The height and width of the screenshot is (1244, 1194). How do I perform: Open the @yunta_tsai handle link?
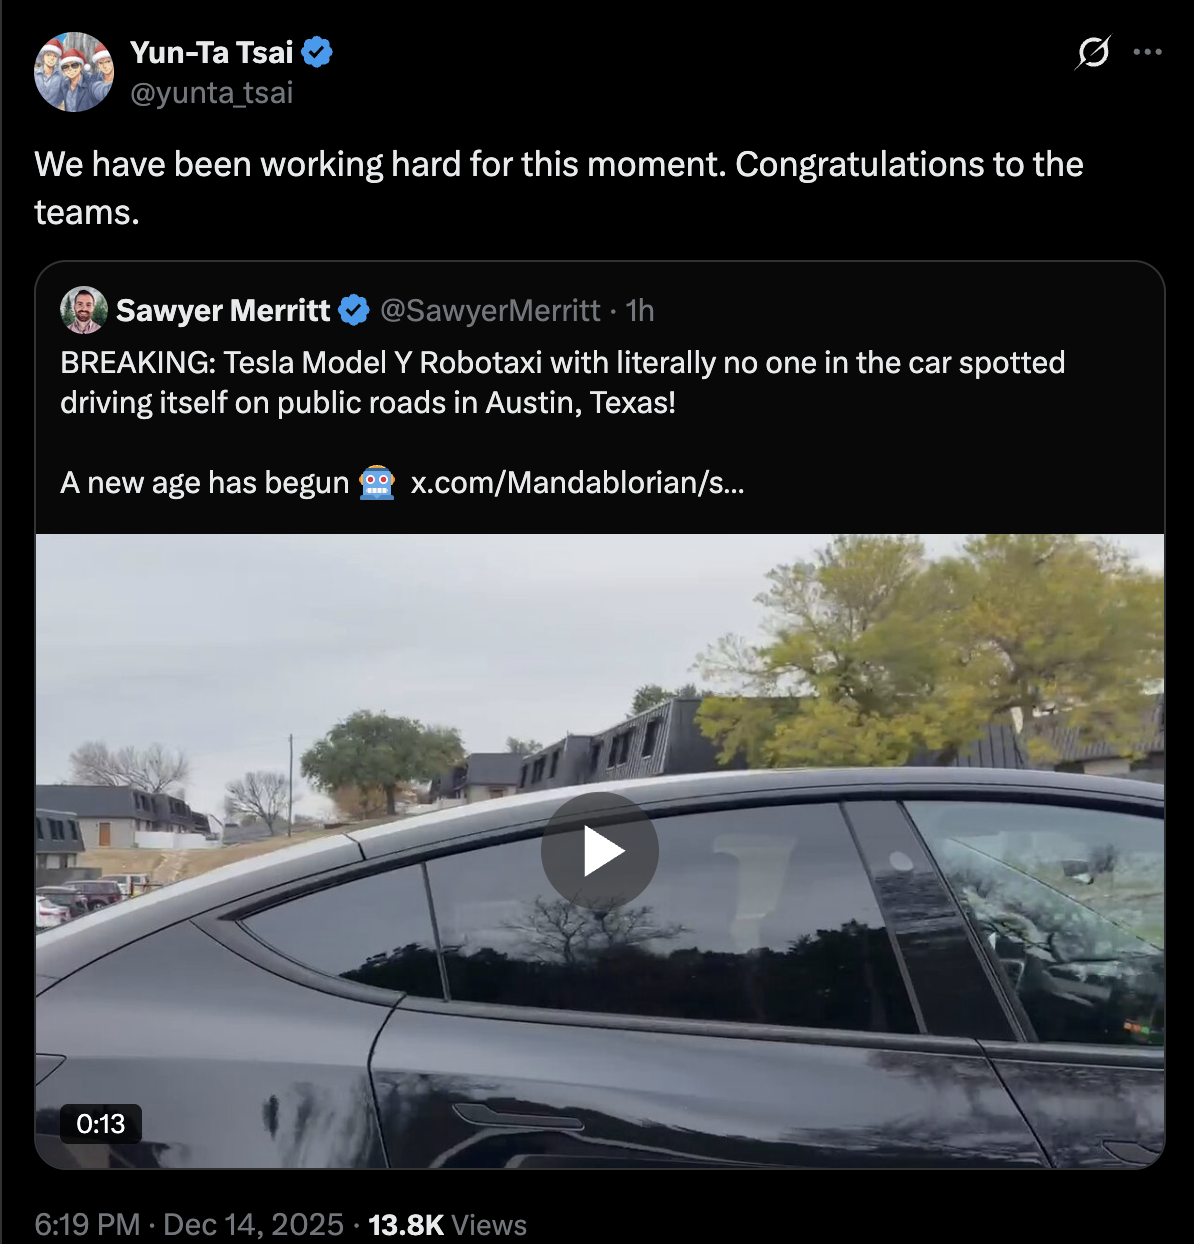coord(211,93)
